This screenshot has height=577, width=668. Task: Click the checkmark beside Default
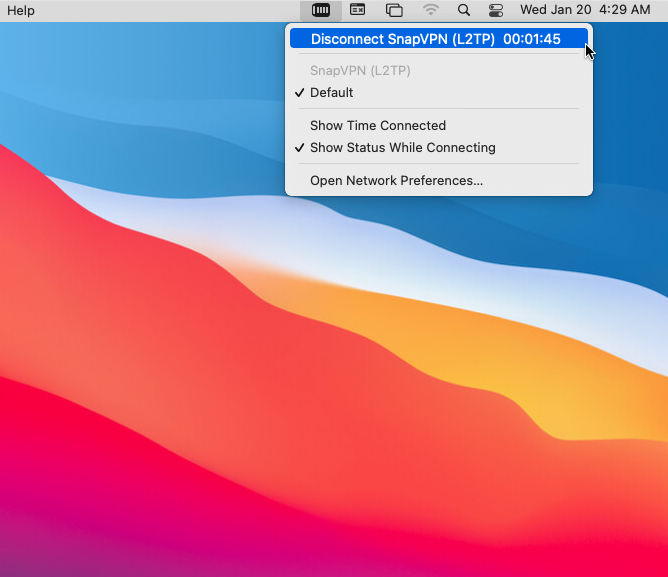pyautogui.click(x=299, y=92)
